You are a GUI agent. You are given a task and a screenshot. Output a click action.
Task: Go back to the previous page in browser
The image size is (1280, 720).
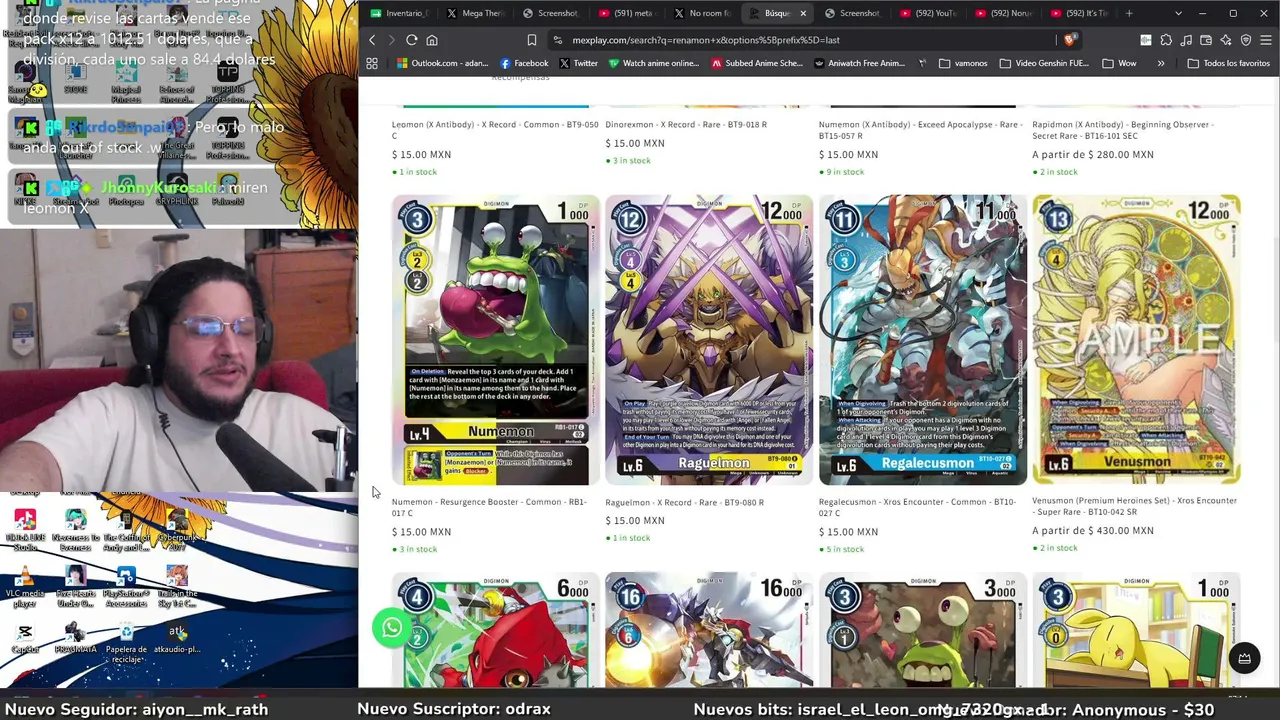(372, 40)
